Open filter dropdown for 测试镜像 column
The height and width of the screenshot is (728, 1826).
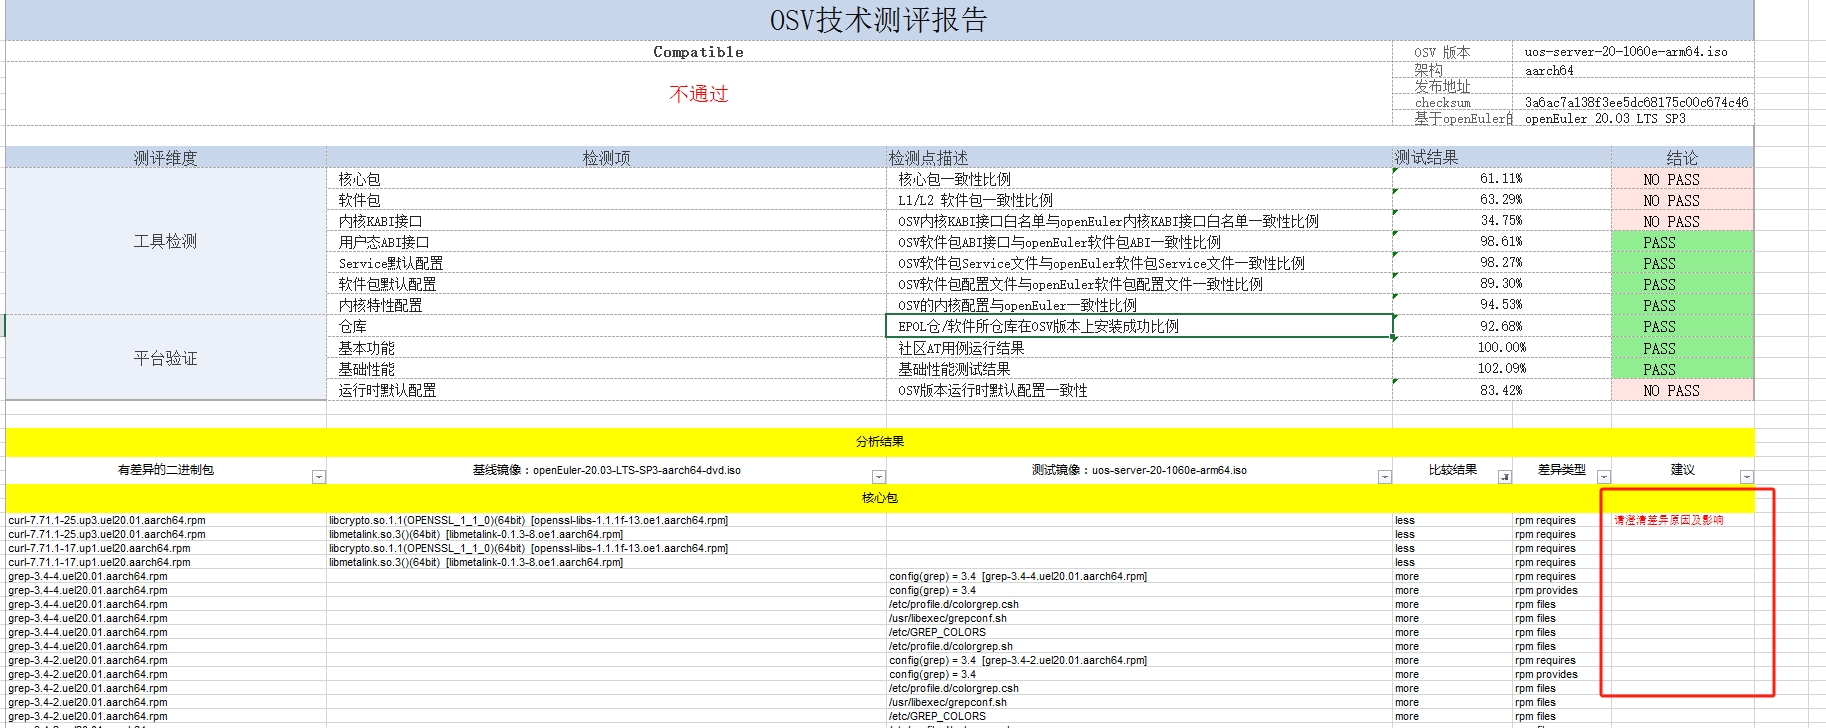(1384, 477)
